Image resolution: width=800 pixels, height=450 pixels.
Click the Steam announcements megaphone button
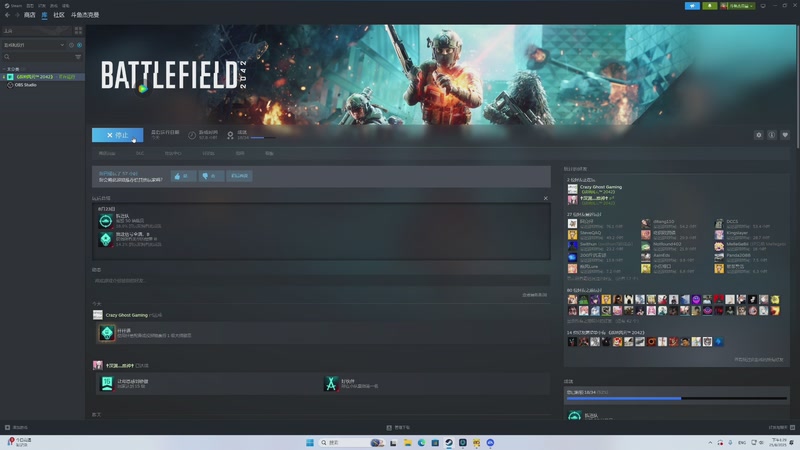point(692,6)
